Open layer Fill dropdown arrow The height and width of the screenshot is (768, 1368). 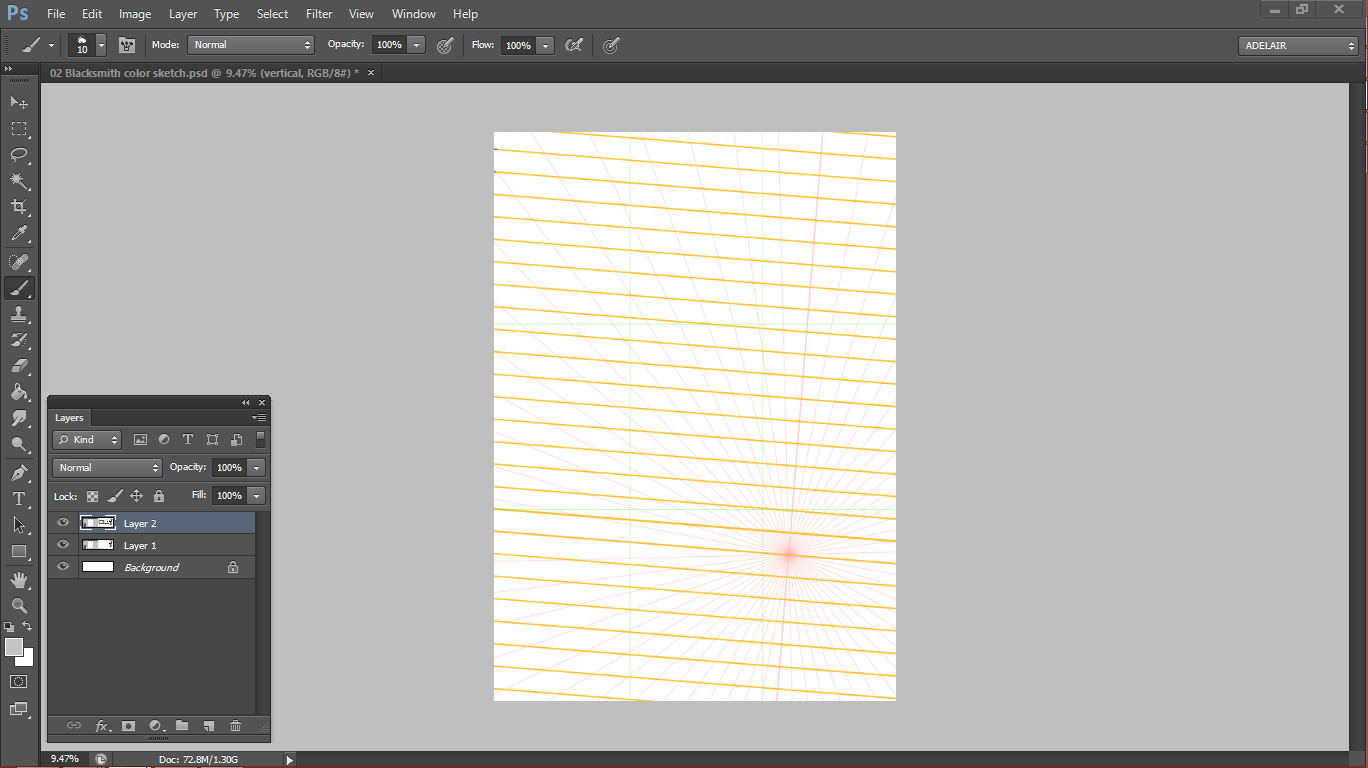coord(257,496)
